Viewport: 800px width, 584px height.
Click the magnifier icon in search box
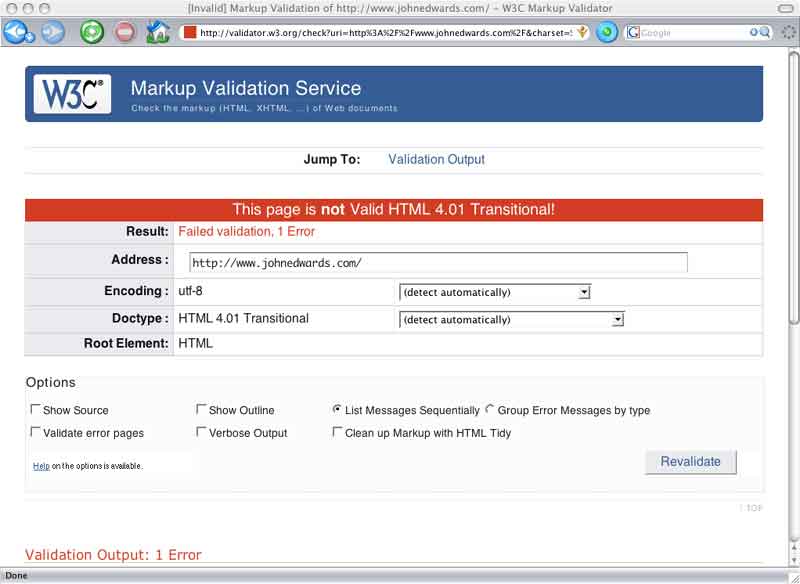[765, 33]
